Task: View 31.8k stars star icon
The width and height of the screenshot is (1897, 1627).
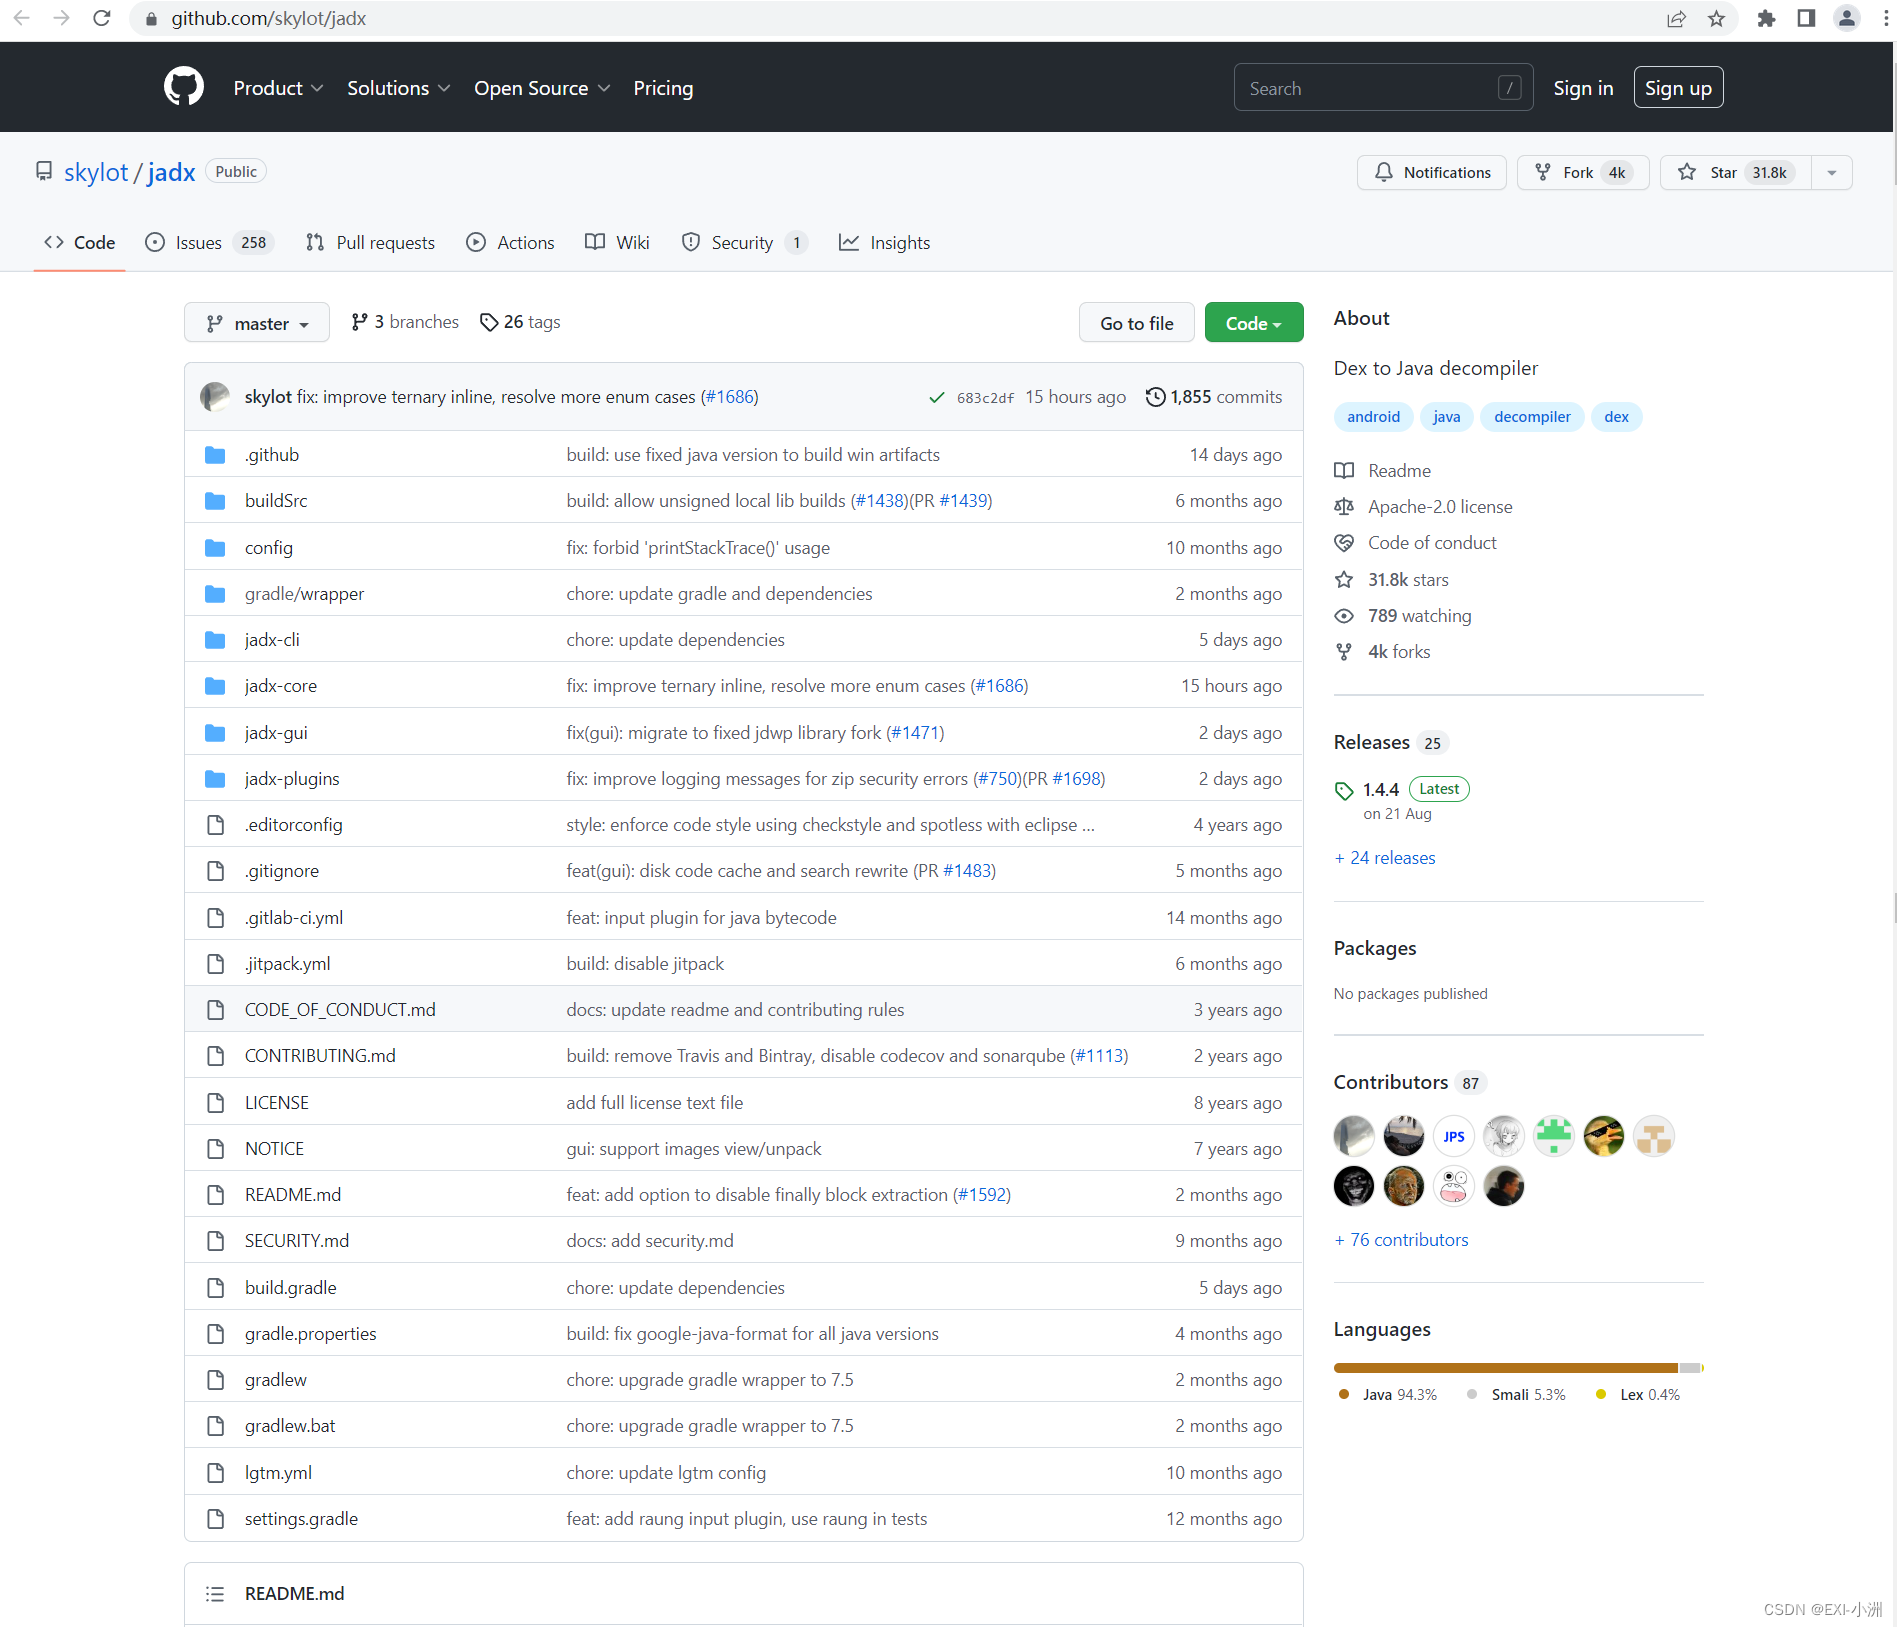Action: tap(1344, 580)
